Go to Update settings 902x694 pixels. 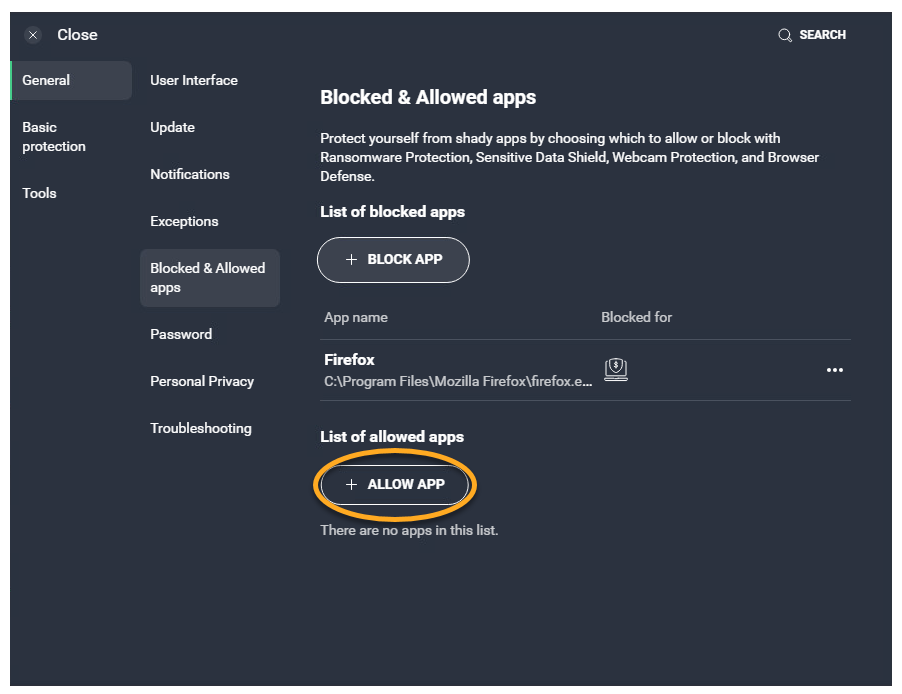[172, 127]
